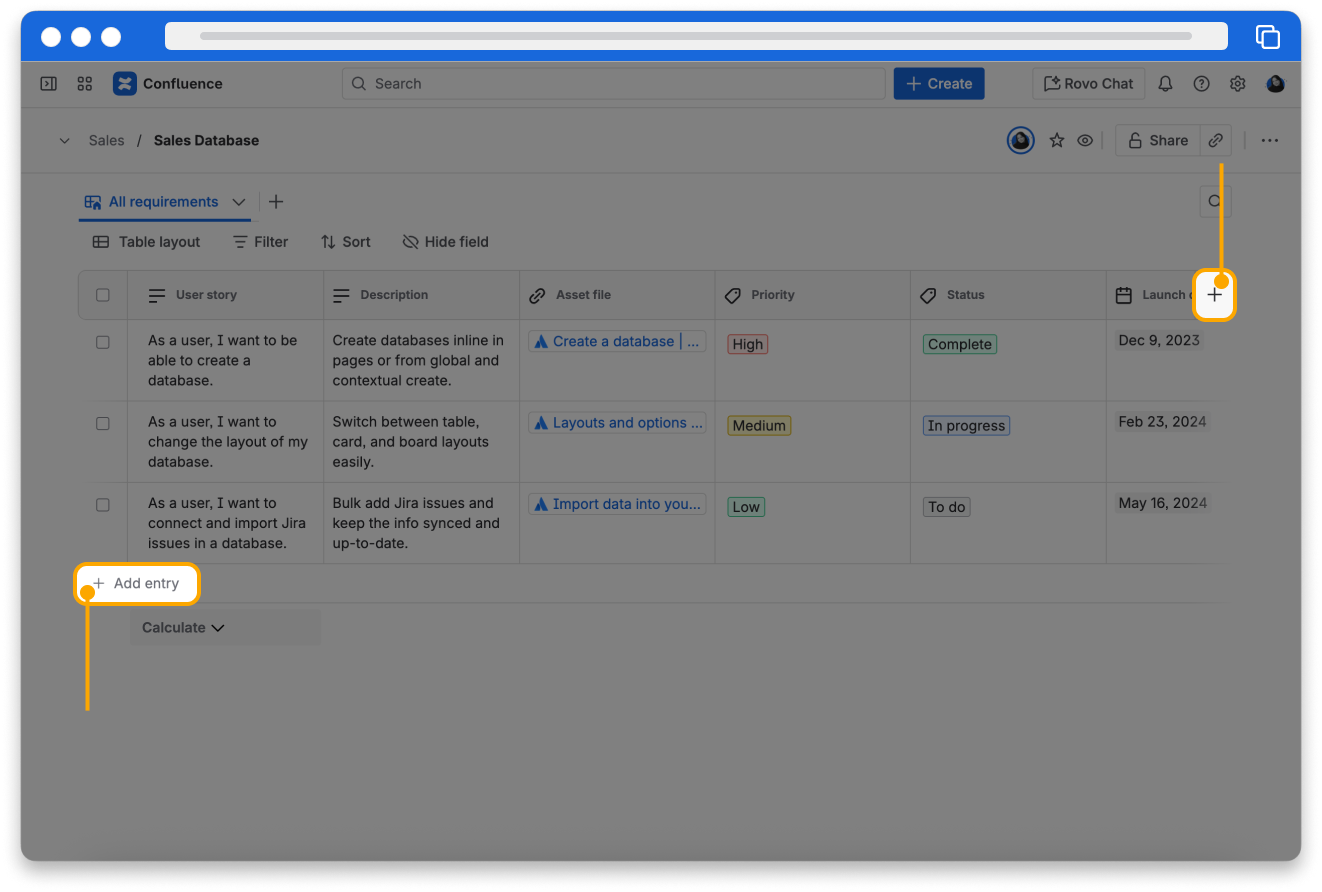The image size is (1322, 892).
Task: Open the All requirements view dropdown arrow
Action: point(239,202)
